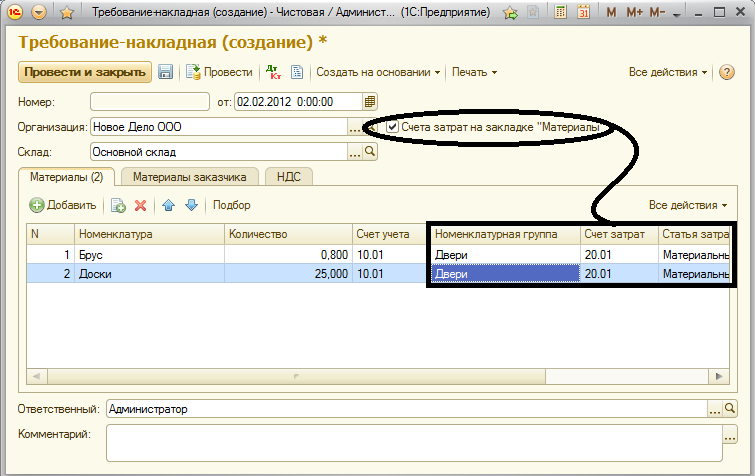Click grayed star icon in title bar

[533, 13]
